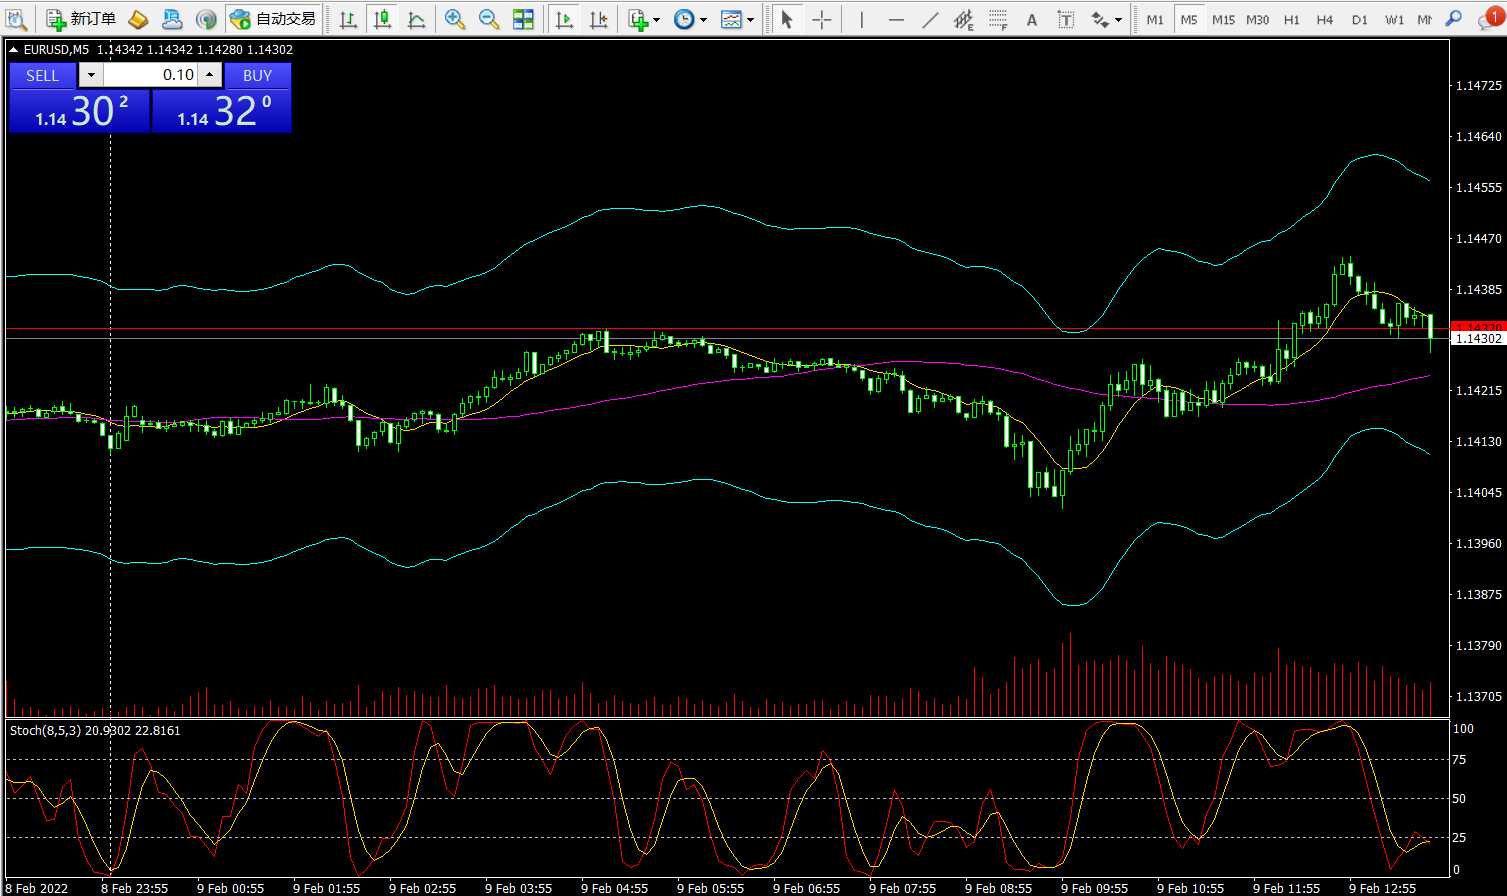Switch to H4 timeframe
Viewport: 1507px width, 896px height.
tap(1325, 19)
